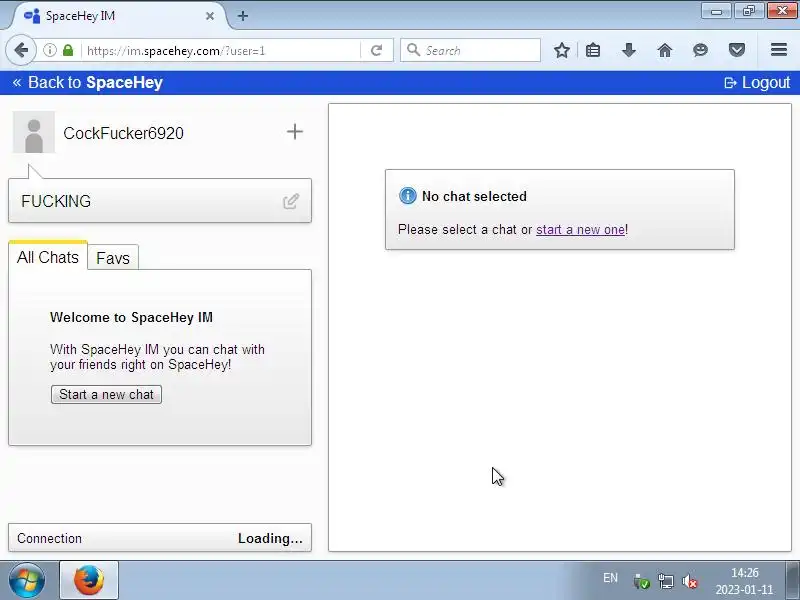
Task: Edit status message with the pencil icon
Action: tap(291, 201)
